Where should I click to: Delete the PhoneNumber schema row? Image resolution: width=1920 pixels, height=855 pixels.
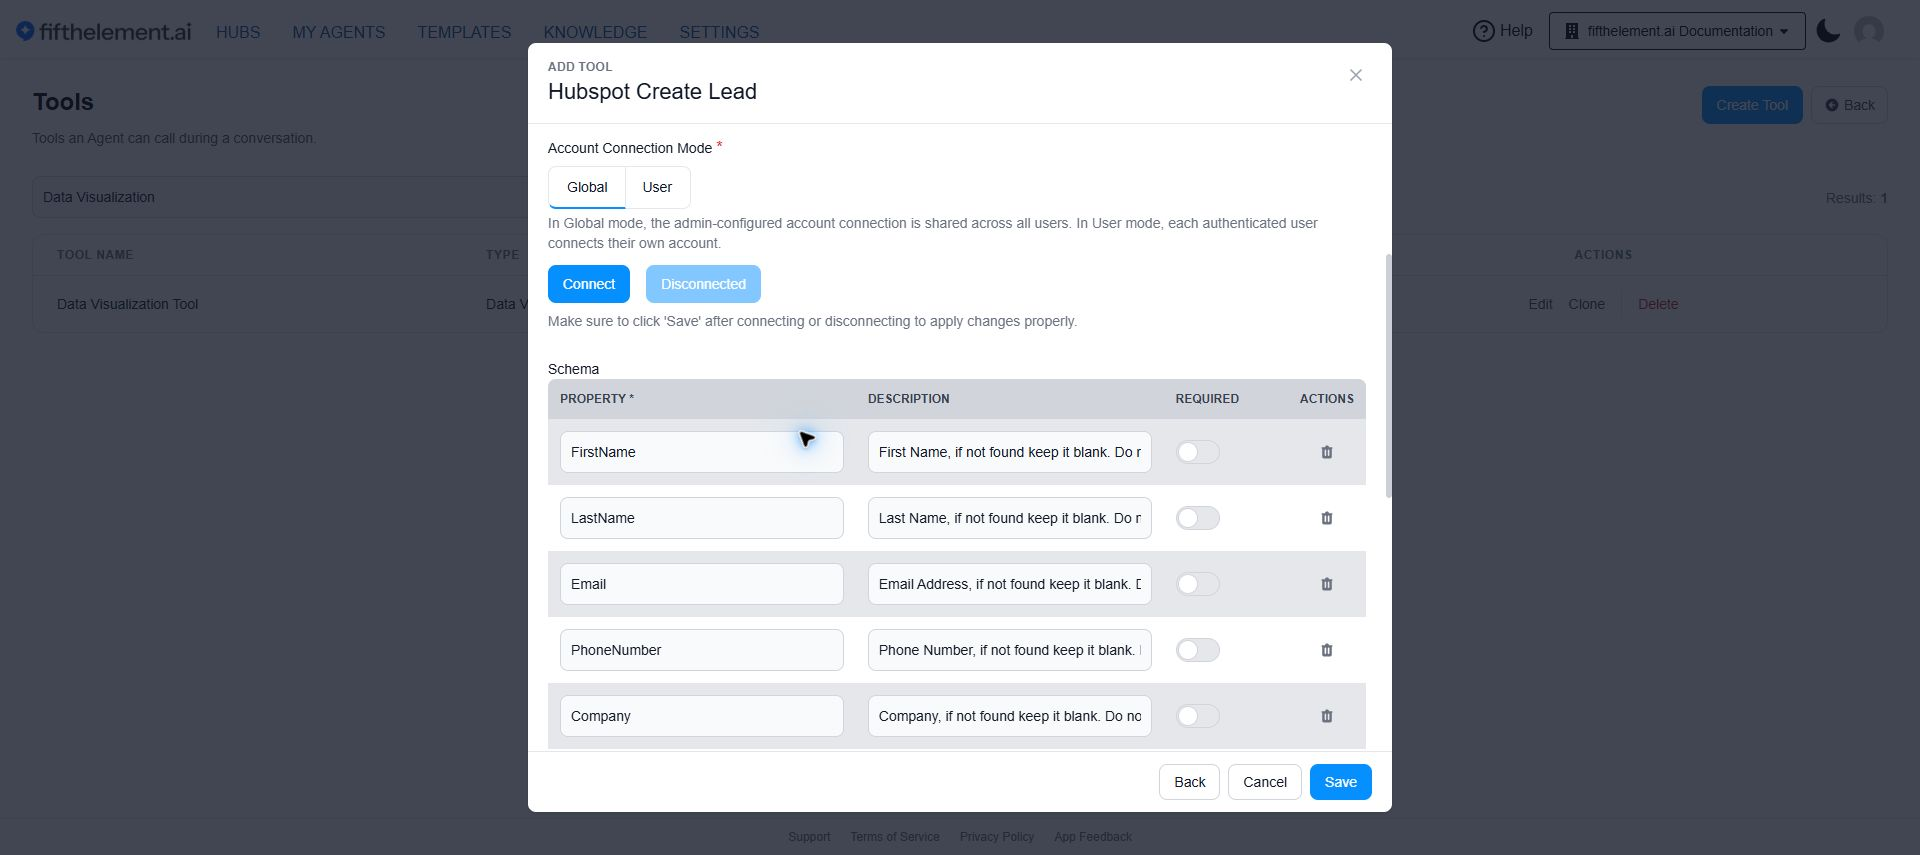(x=1327, y=650)
